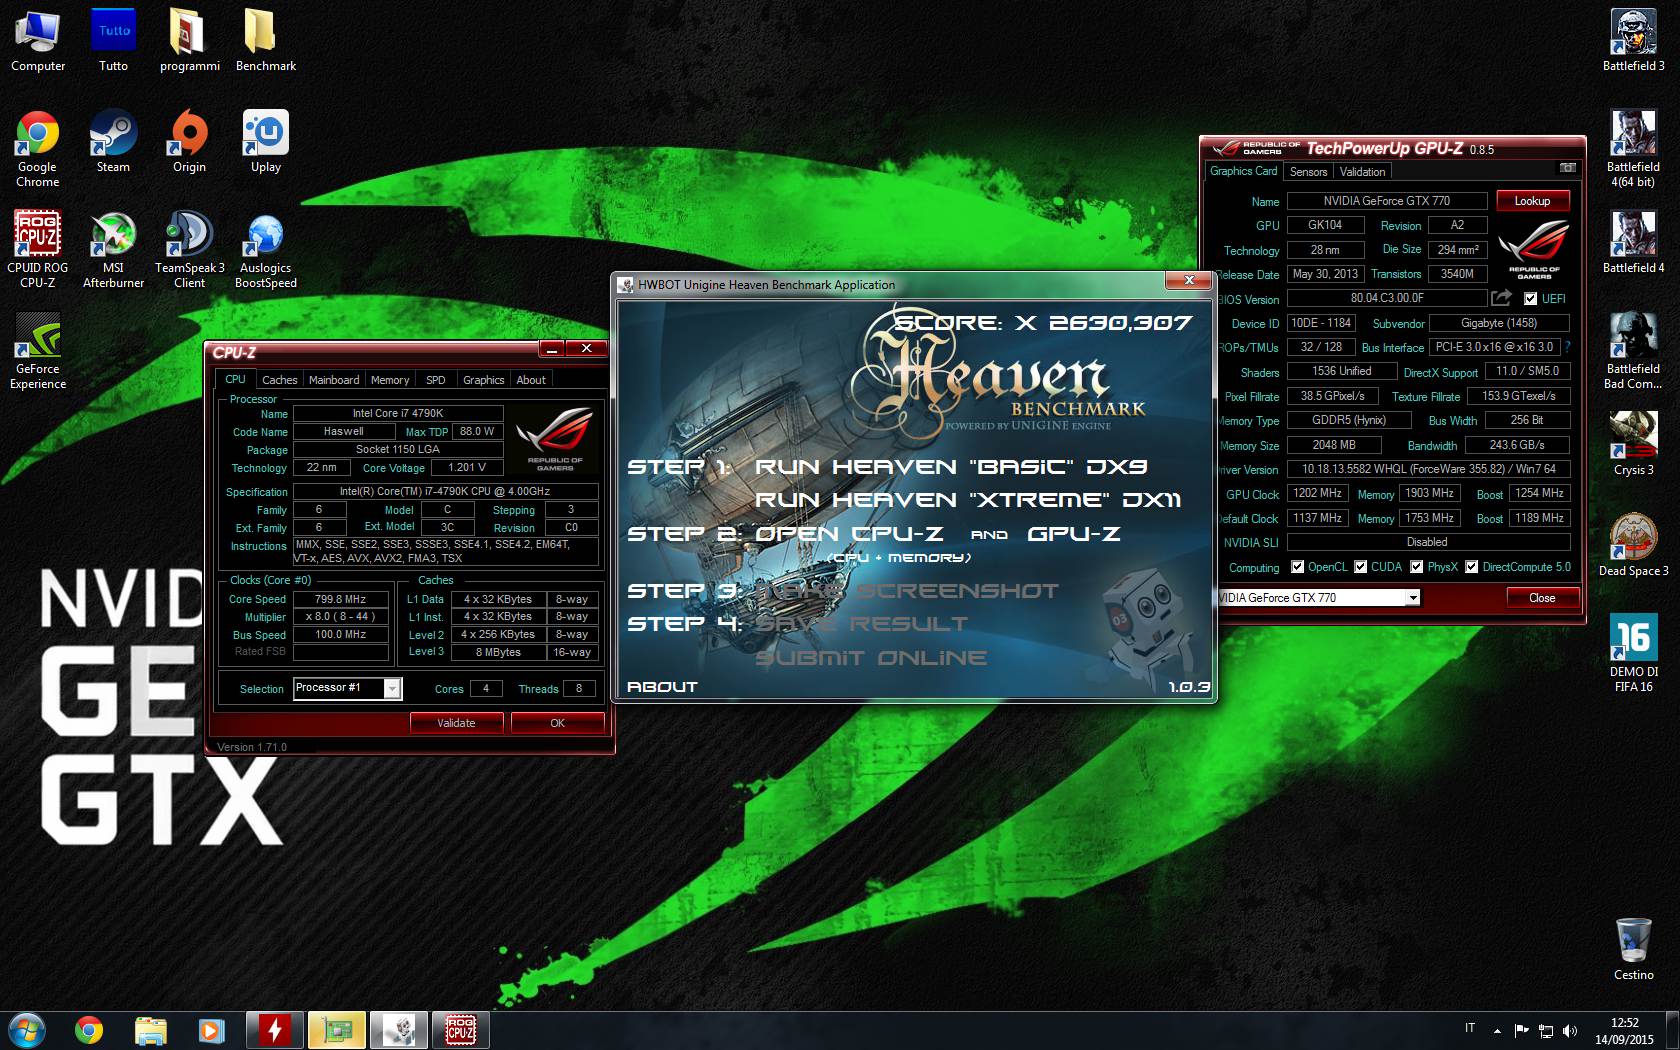Open Sensors tab in GPU-Z
Screen dimensions: 1680x1050
point(1308,172)
